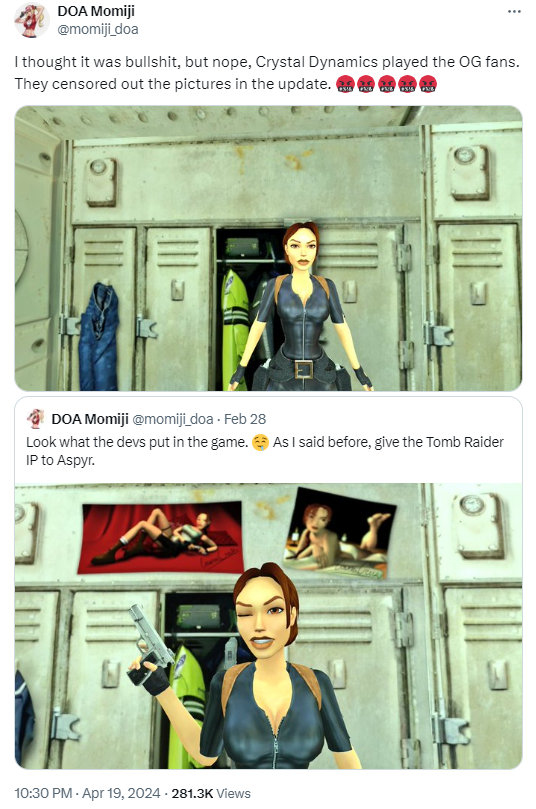The image size is (536, 809).
Task: Click the red poster in the quoted image
Action: 160,538
